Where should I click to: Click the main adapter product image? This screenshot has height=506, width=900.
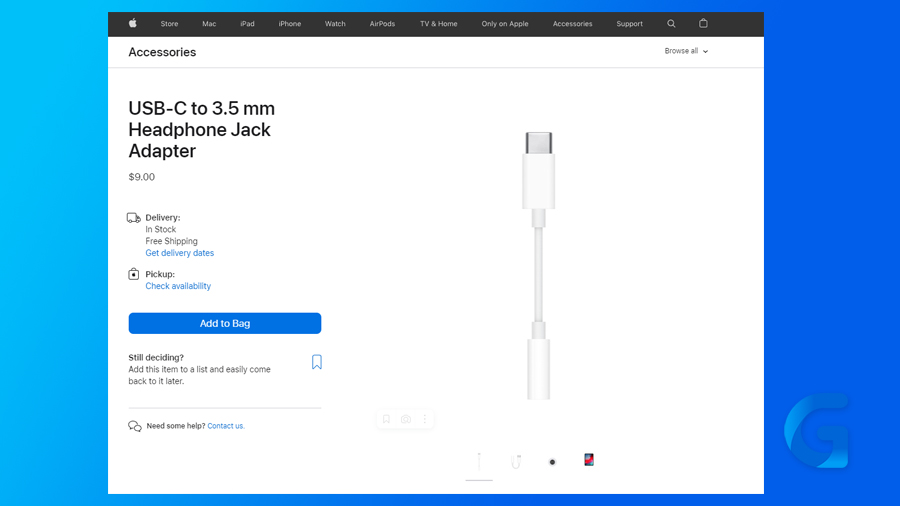(538, 266)
